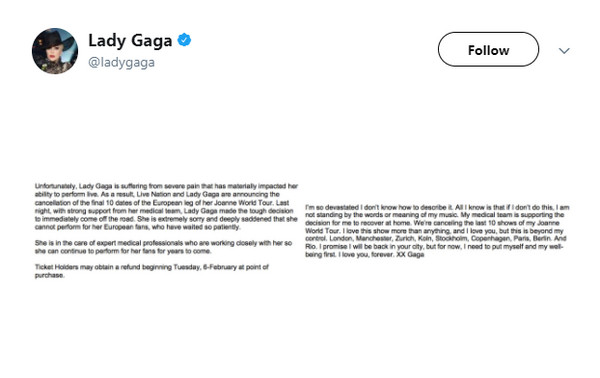600x378 pixels.
Task: Open Lady Gaga's profile avatar photo
Action: 55,51
